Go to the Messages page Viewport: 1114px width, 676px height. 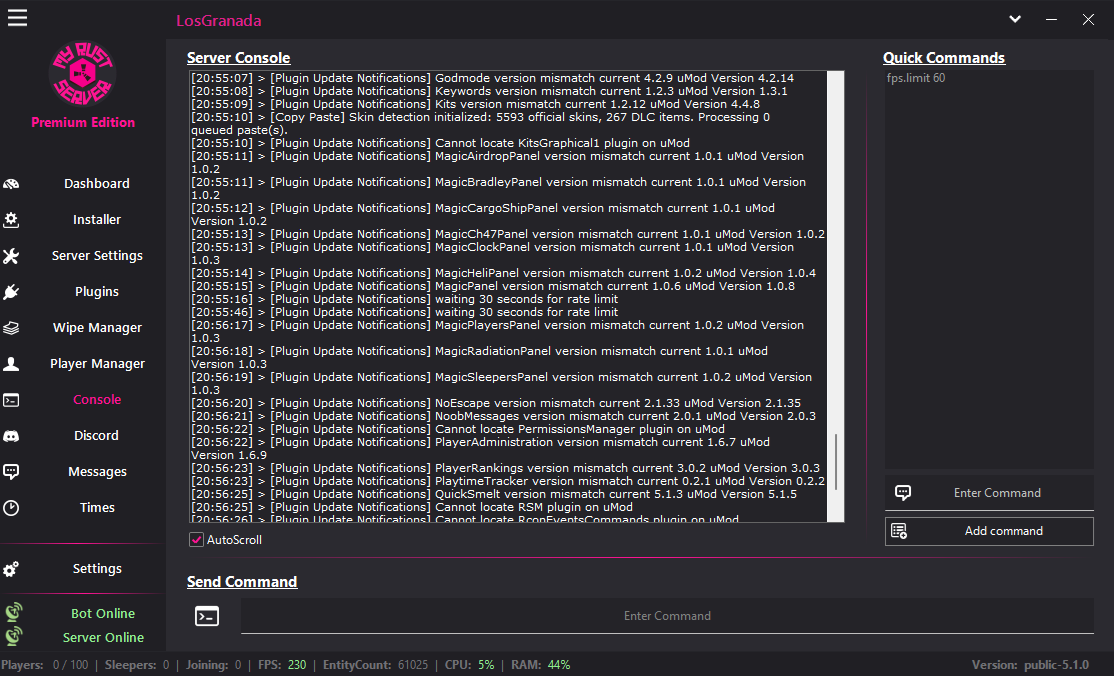click(x=97, y=471)
